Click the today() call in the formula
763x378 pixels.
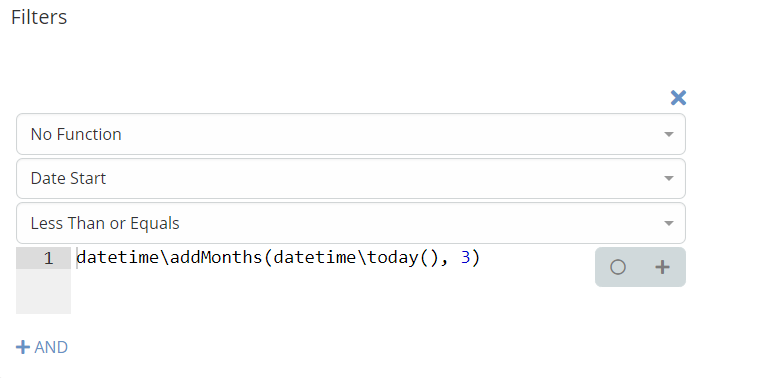coord(403,258)
